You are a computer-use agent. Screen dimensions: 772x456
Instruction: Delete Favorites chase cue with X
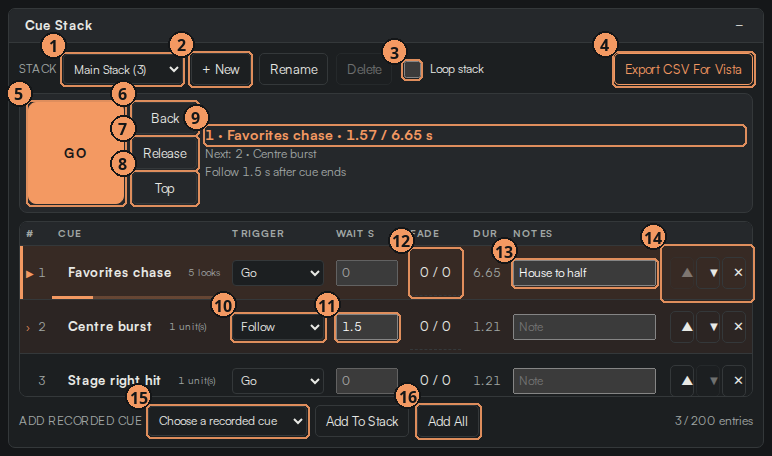pos(738,273)
